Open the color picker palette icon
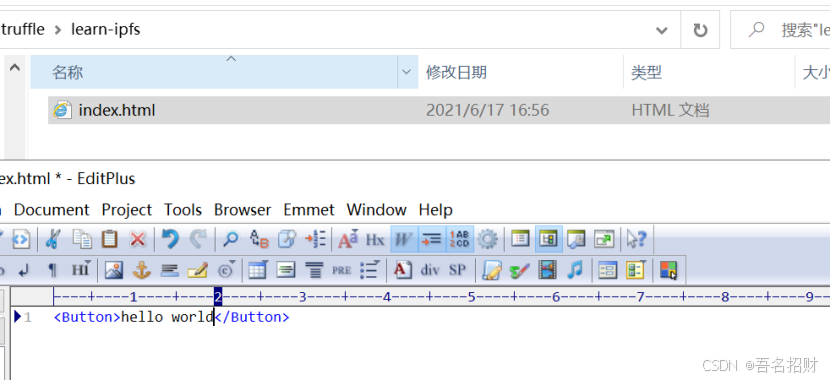 (x=669, y=270)
